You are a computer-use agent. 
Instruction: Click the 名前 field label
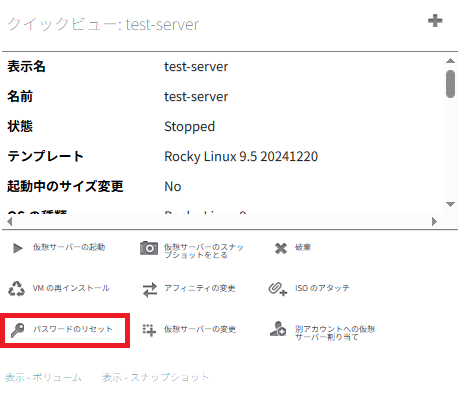(x=20, y=96)
